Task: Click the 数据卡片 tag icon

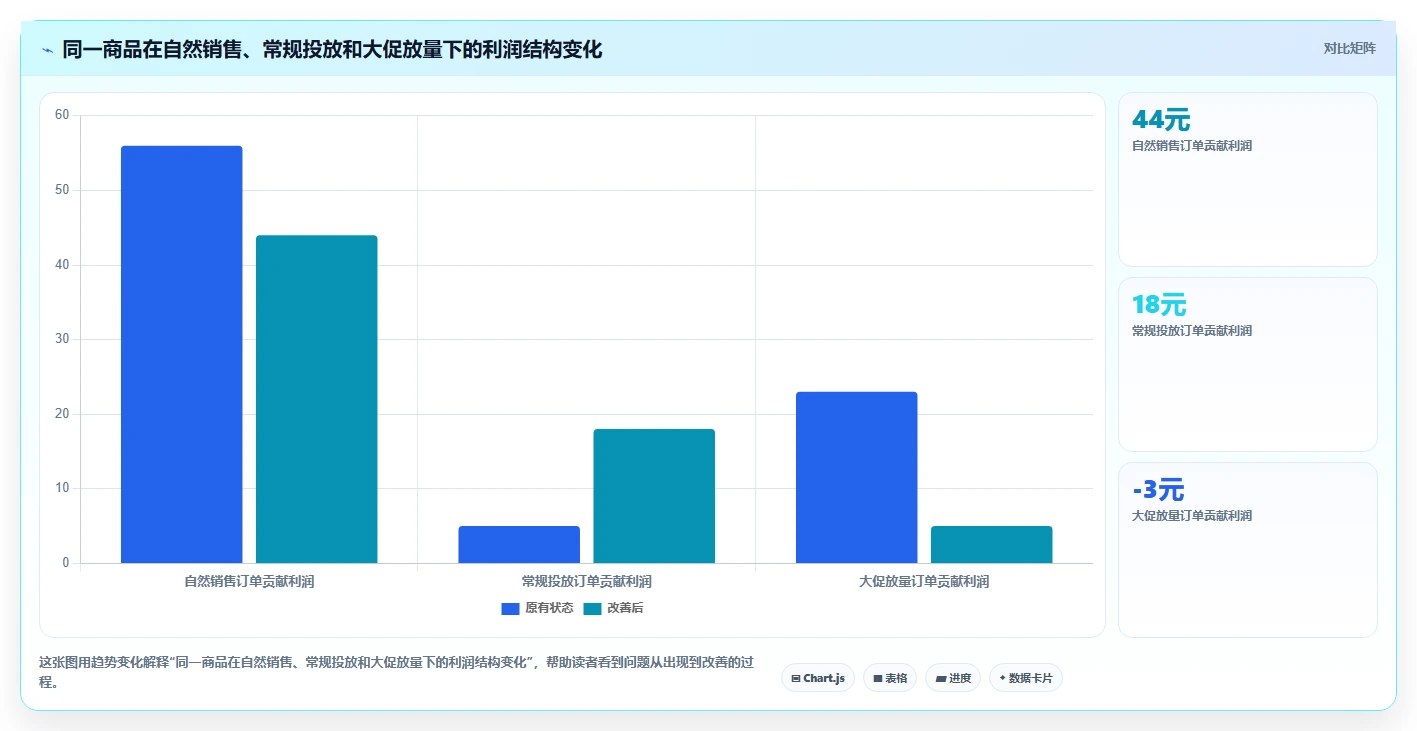Action: [x=1002, y=678]
